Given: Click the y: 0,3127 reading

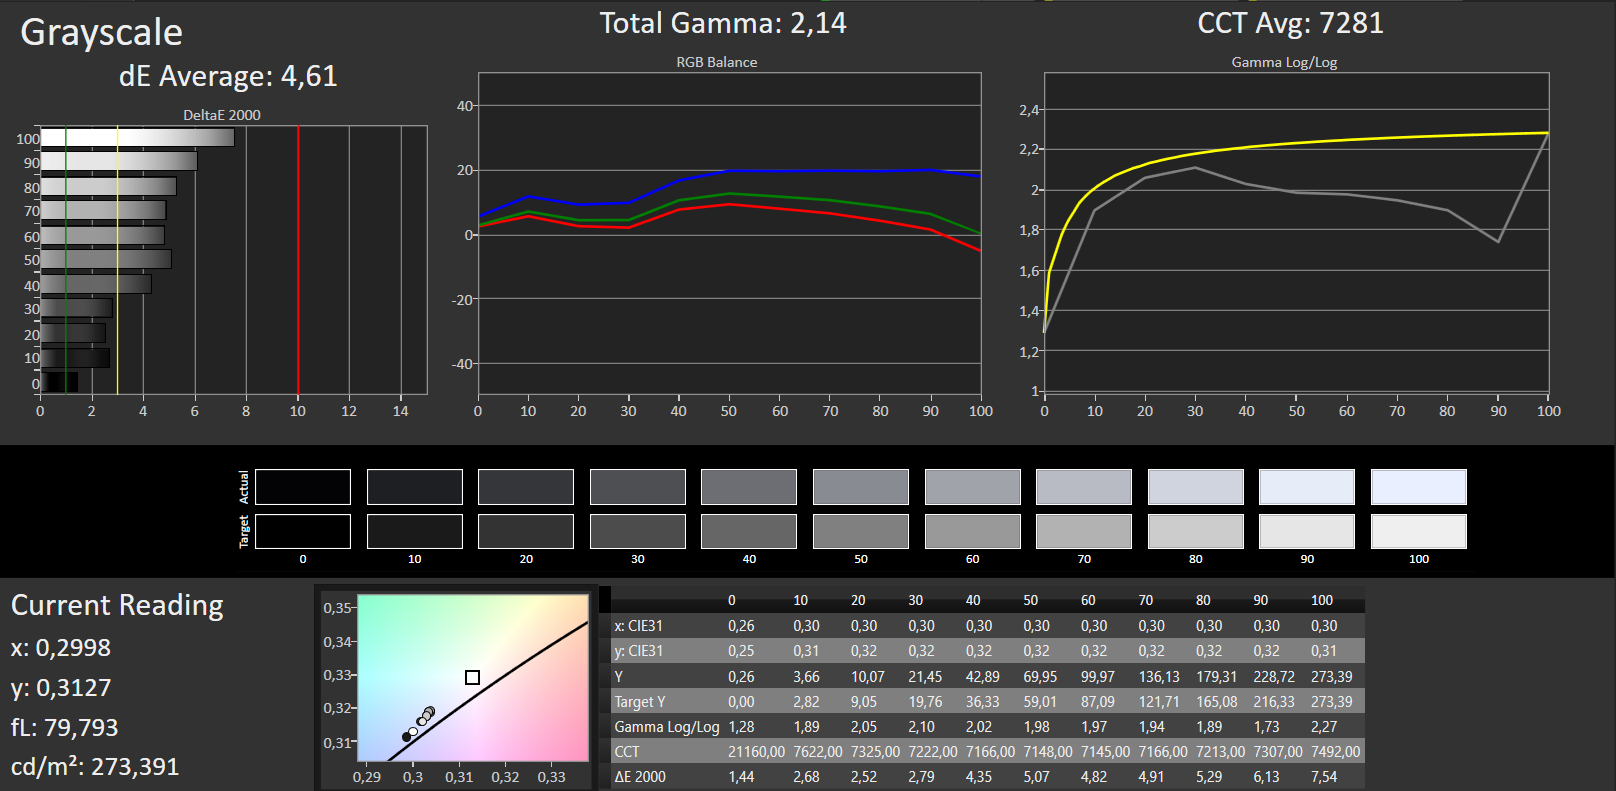Looking at the screenshot, I should [61, 688].
